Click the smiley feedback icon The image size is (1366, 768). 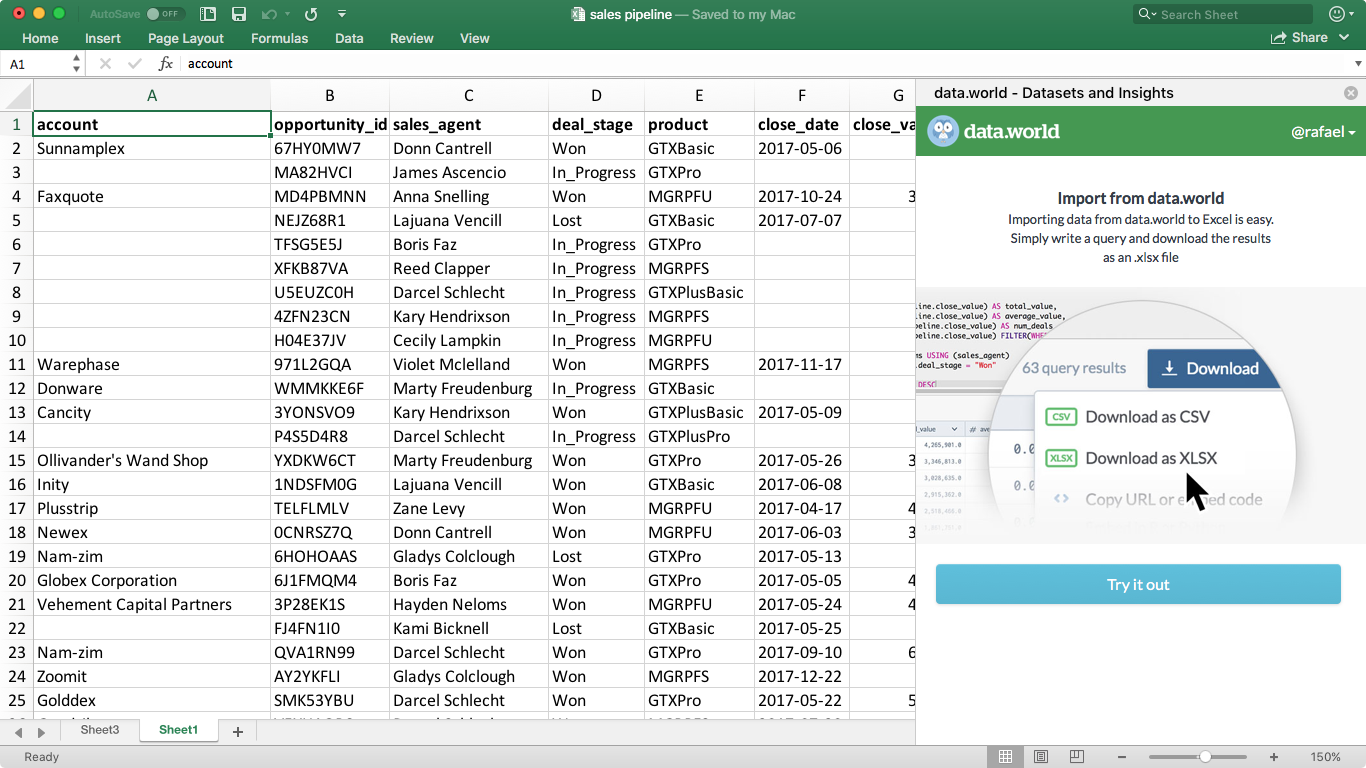[x=1337, y=14]
